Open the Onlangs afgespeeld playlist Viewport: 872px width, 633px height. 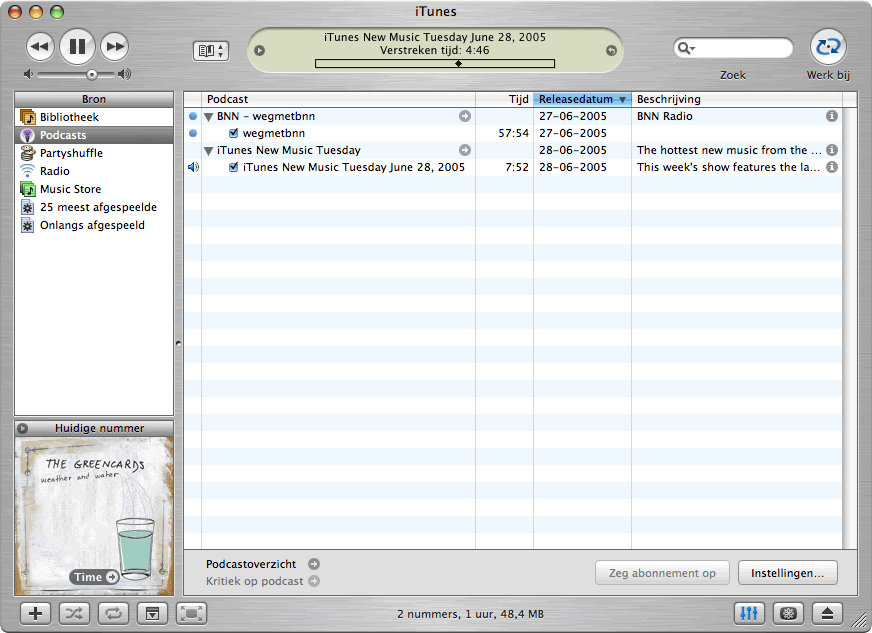94,225
